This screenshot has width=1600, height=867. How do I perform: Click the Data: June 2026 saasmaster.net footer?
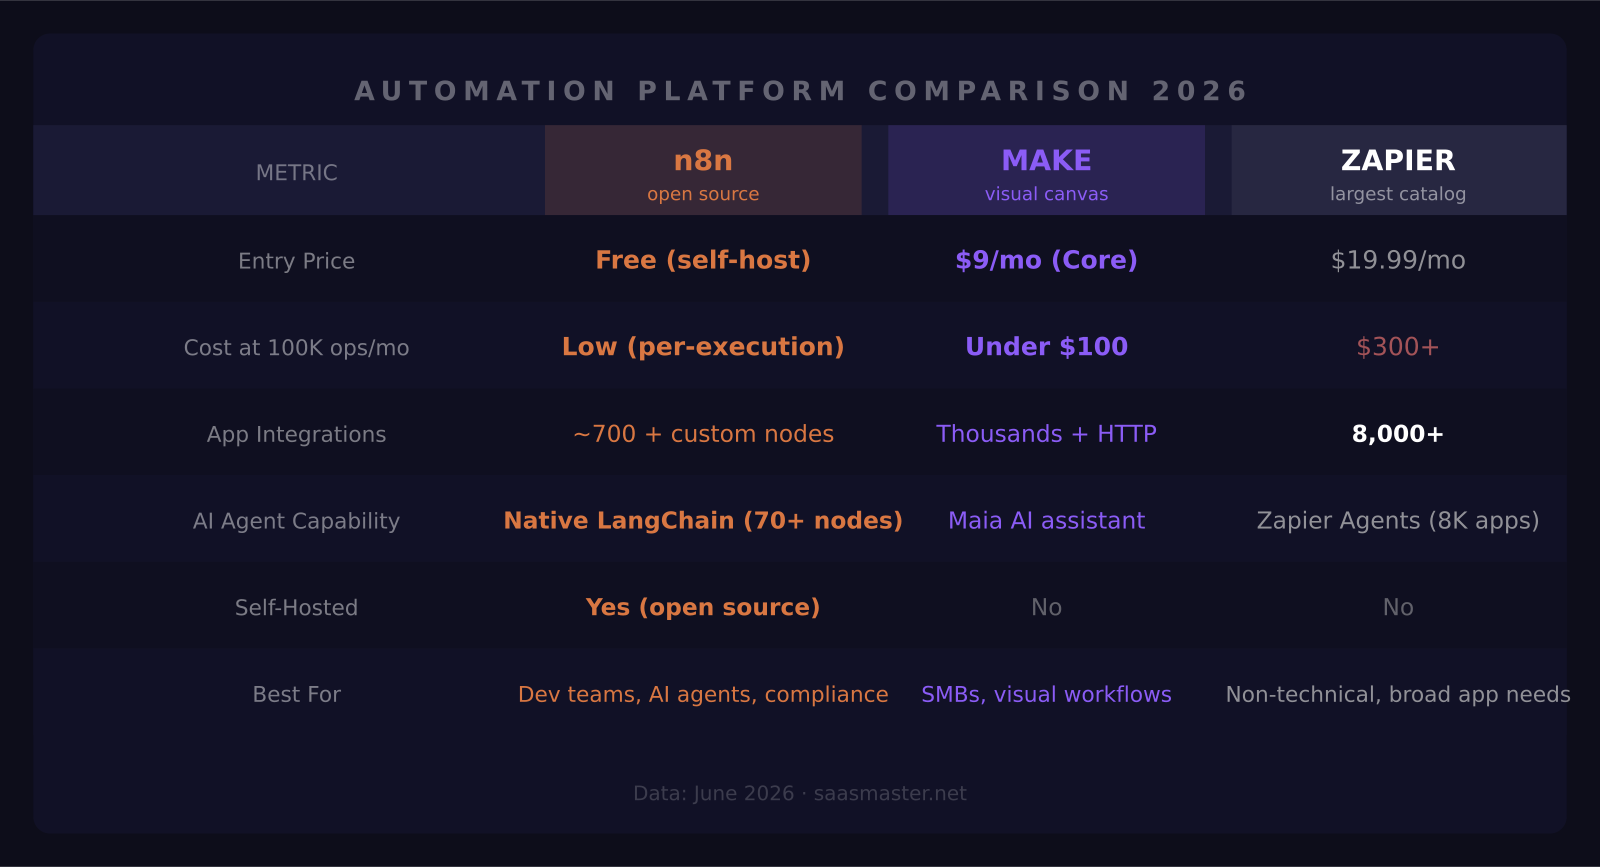[800, 793]
